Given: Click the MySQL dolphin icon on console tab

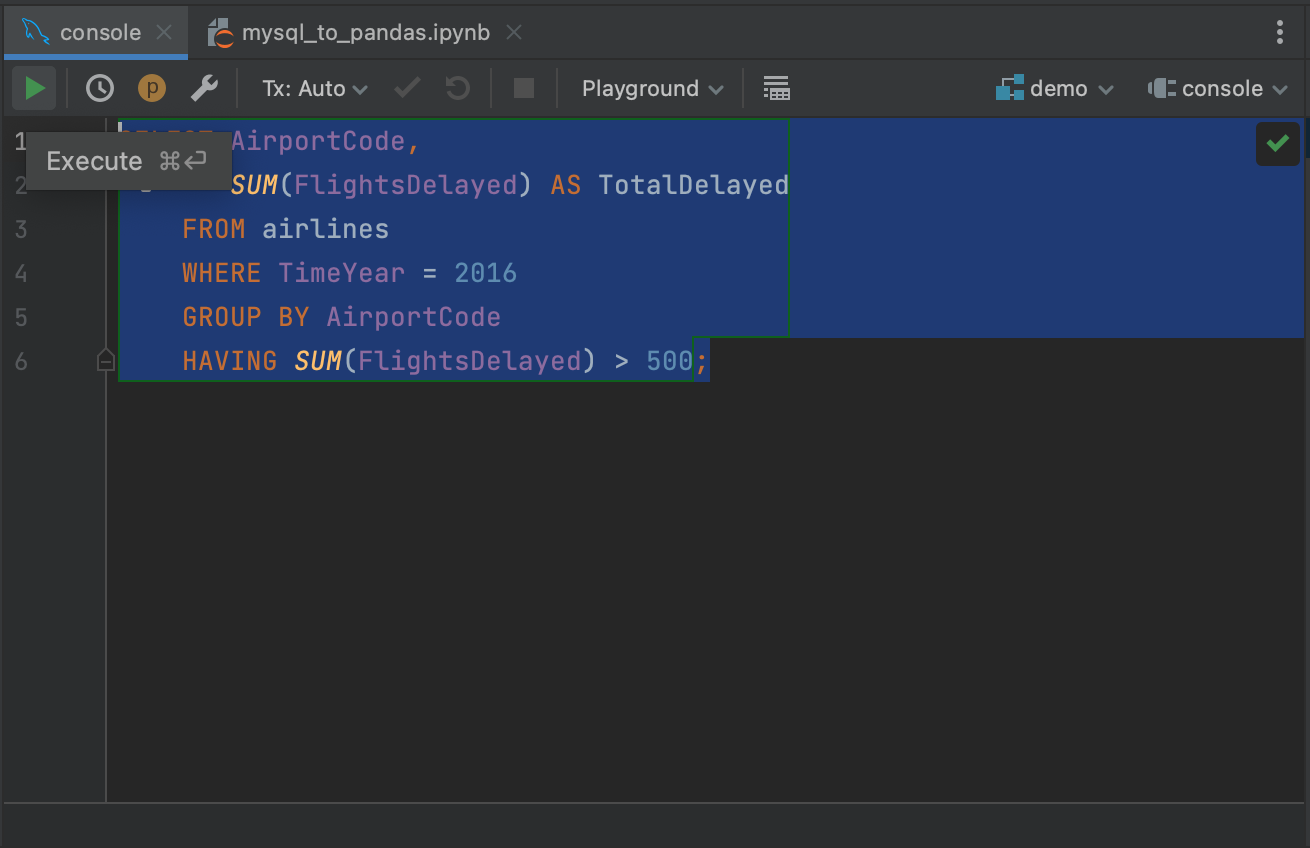Looking at the screenshot, I should pos(36,32).
